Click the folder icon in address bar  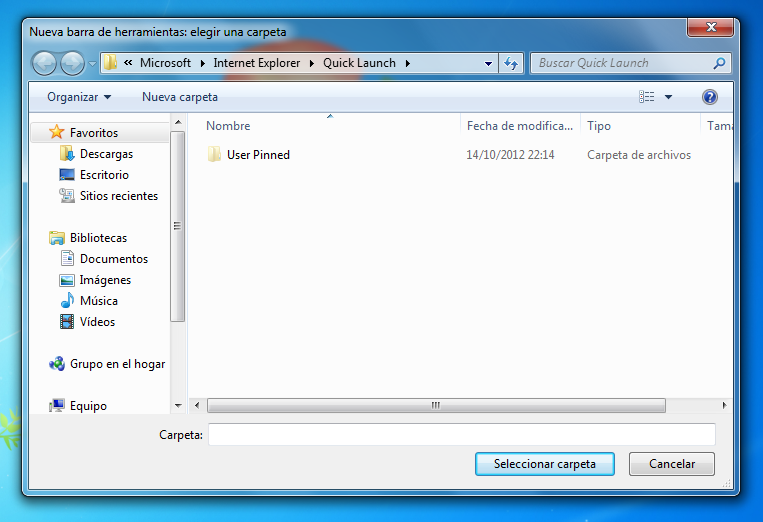tap(110, 63)
